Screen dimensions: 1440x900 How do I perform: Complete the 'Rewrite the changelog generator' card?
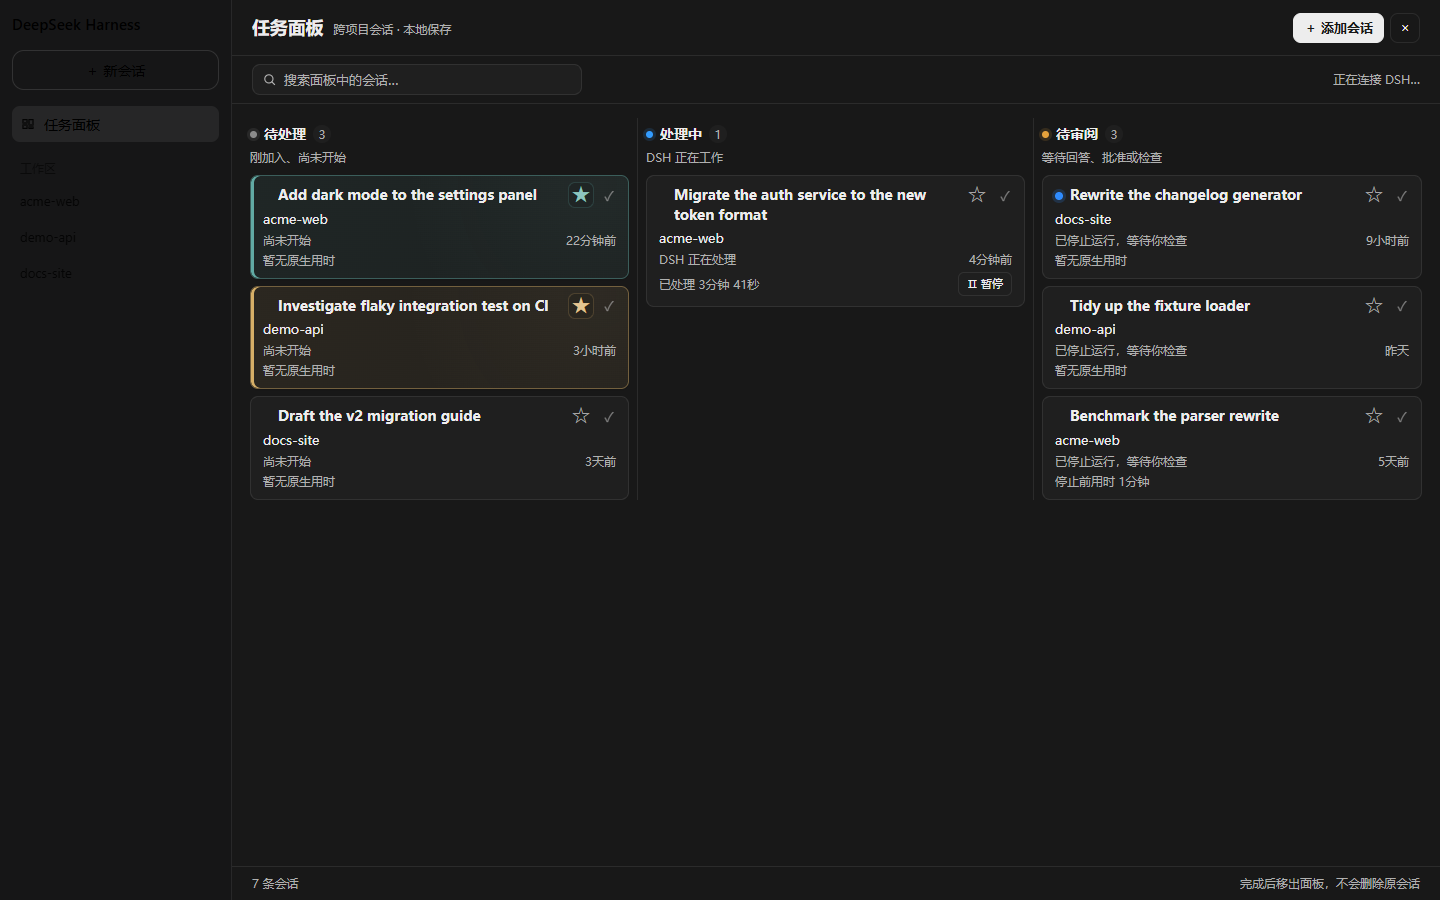(1402, 196)
